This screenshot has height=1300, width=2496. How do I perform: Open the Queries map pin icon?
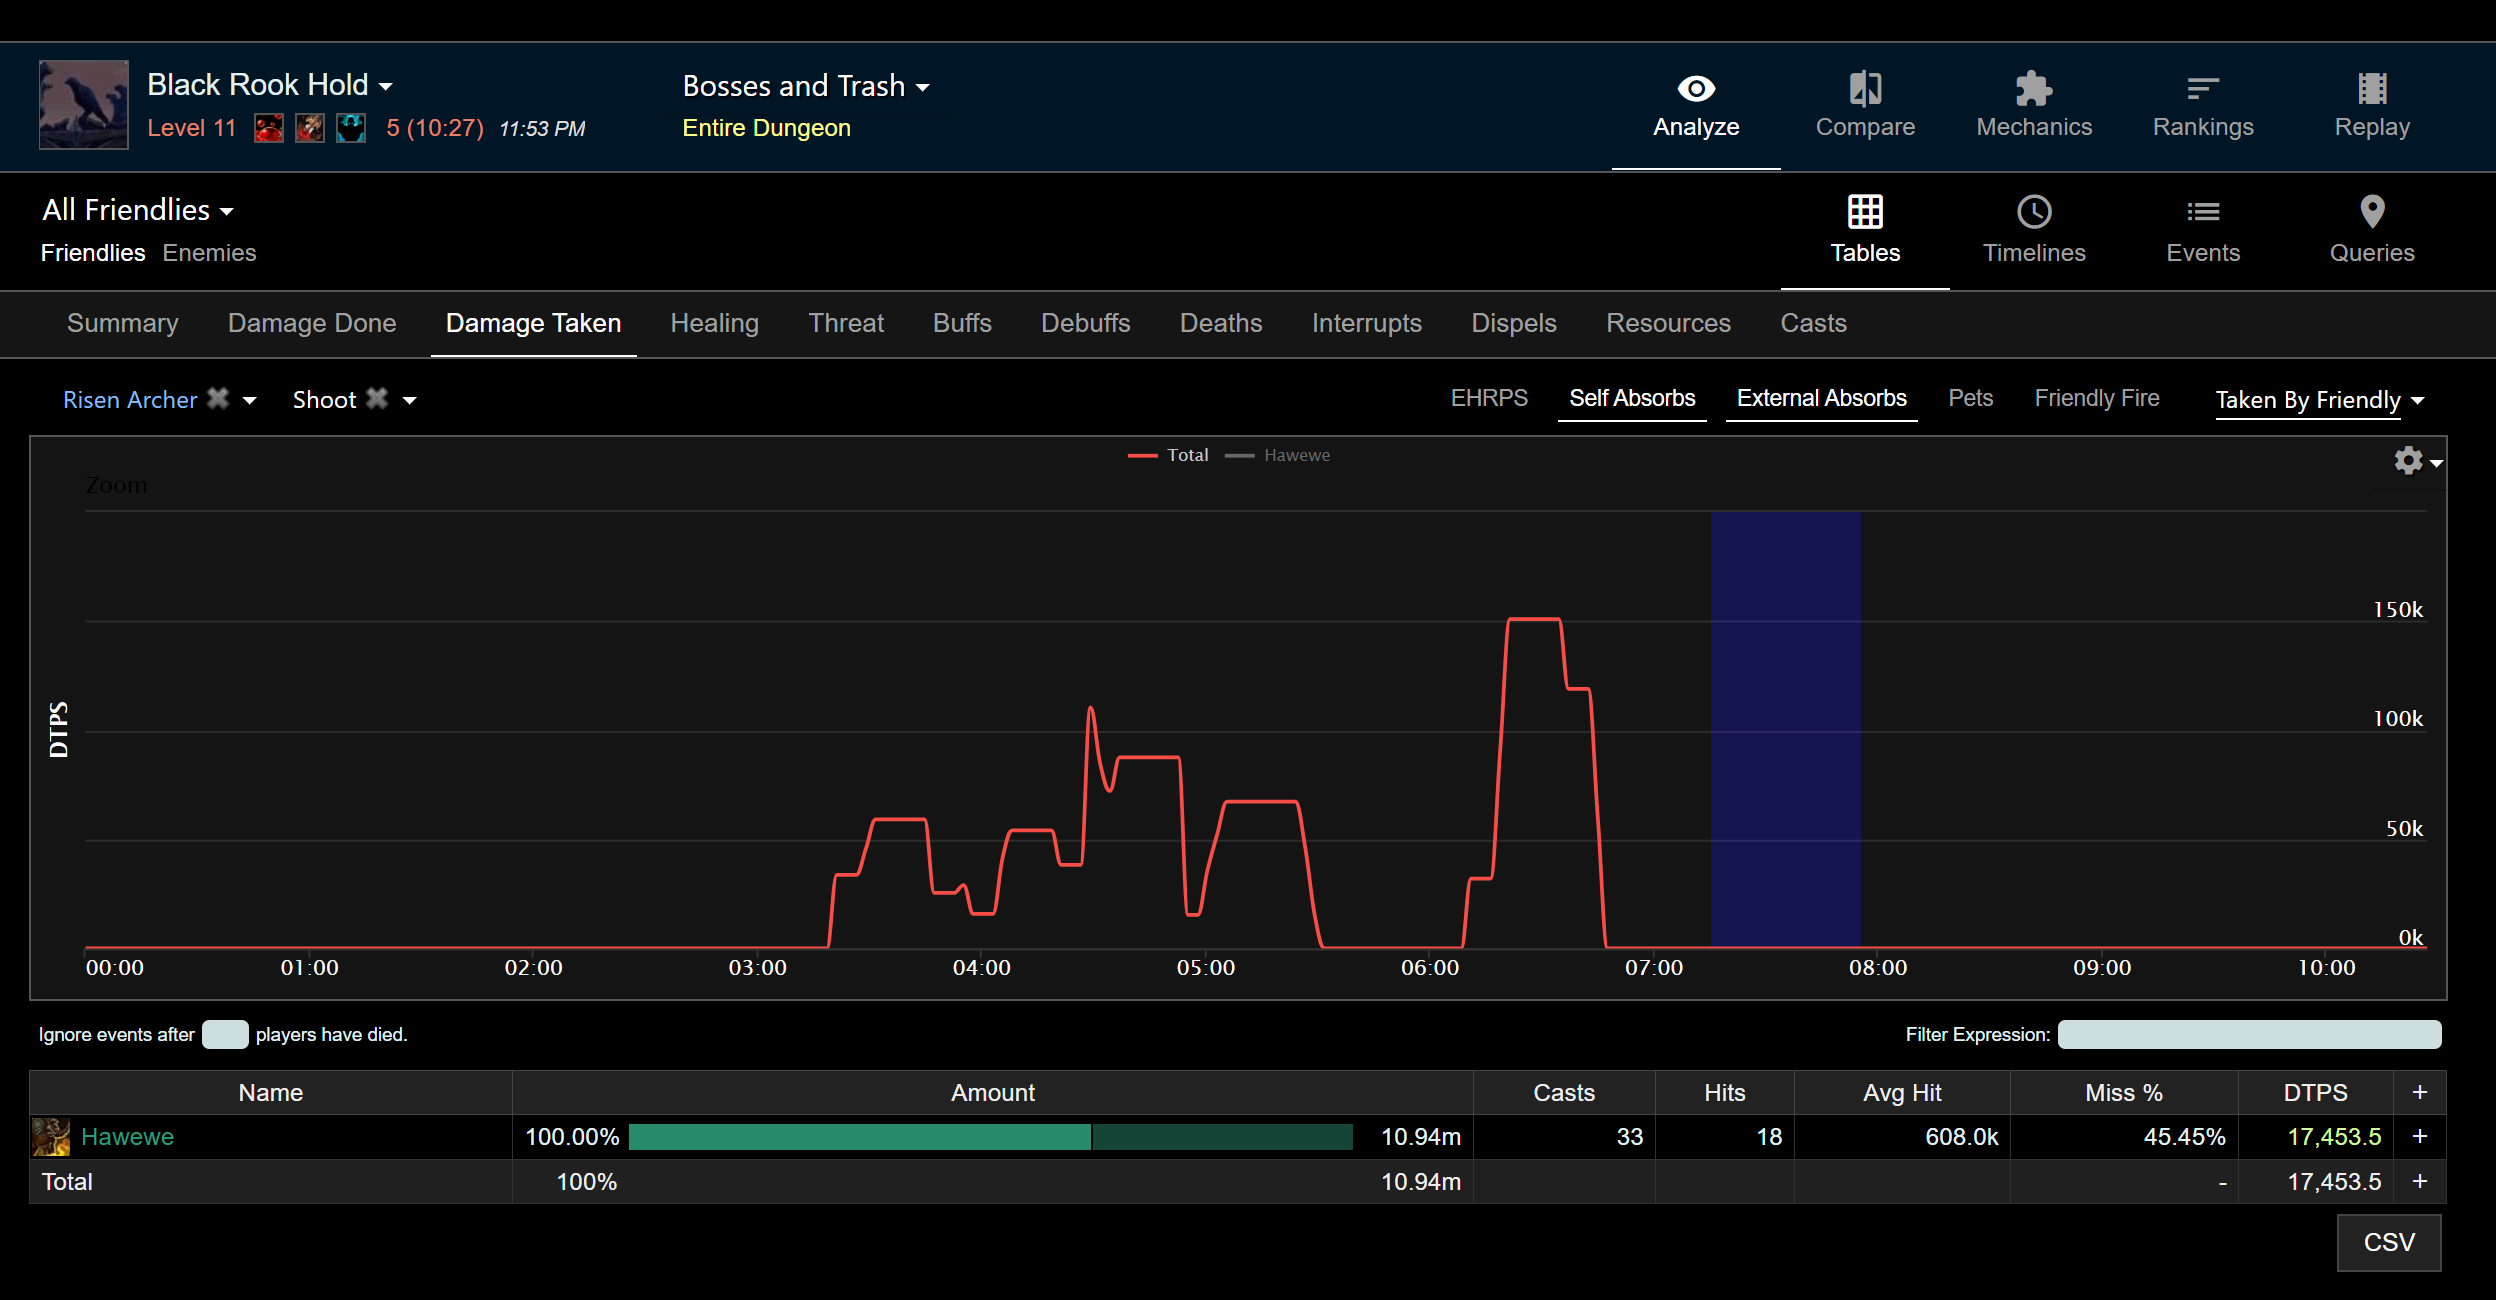pyautogui.click(x=2372, y=212)
